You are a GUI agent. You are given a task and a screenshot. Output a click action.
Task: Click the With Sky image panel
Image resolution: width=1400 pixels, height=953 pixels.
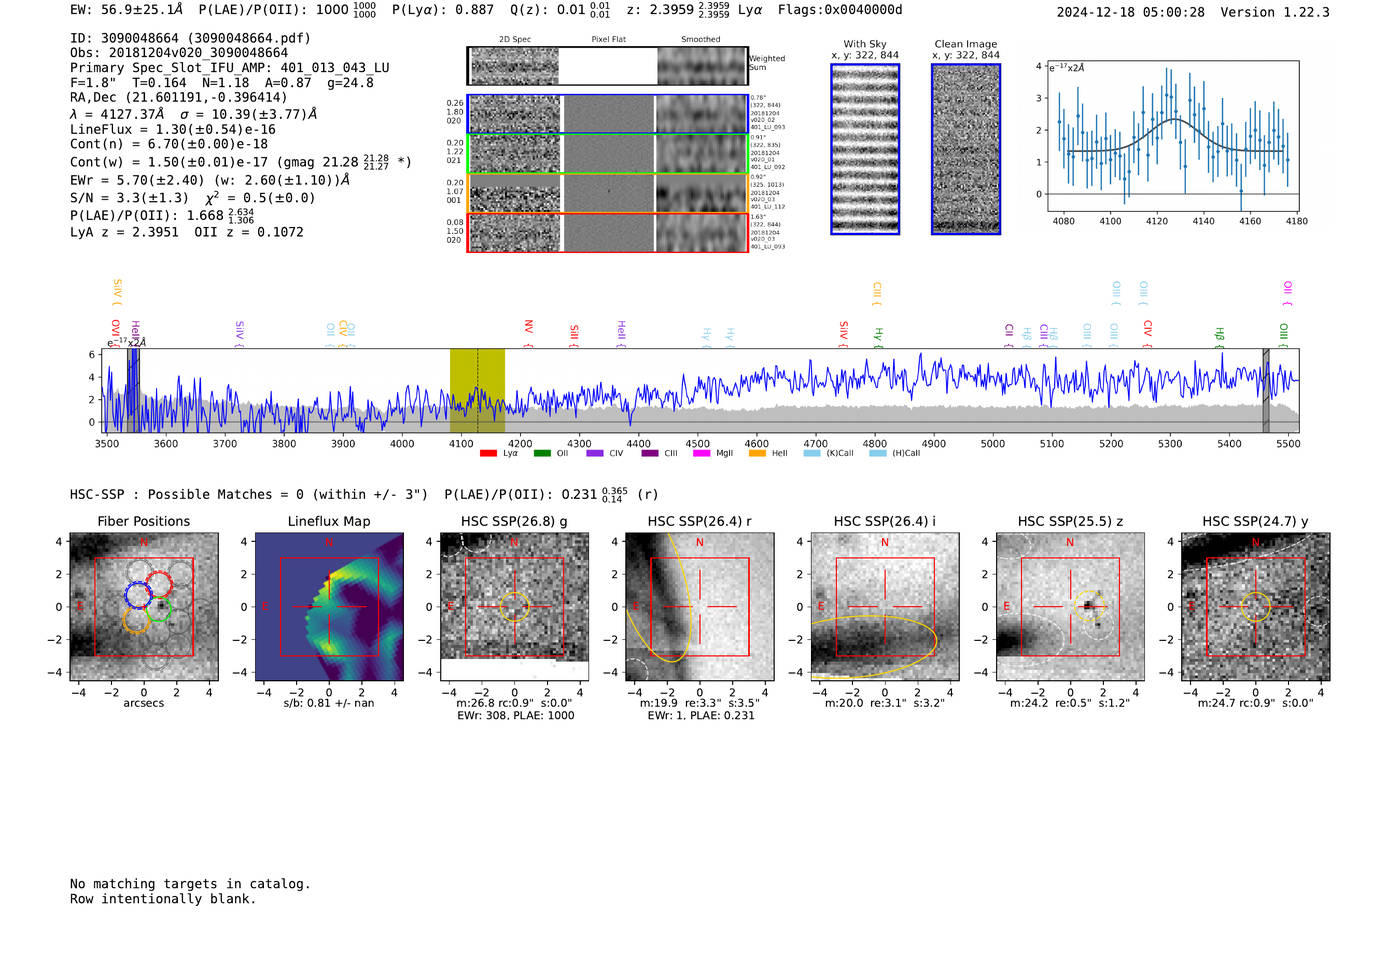click(865, 149)
